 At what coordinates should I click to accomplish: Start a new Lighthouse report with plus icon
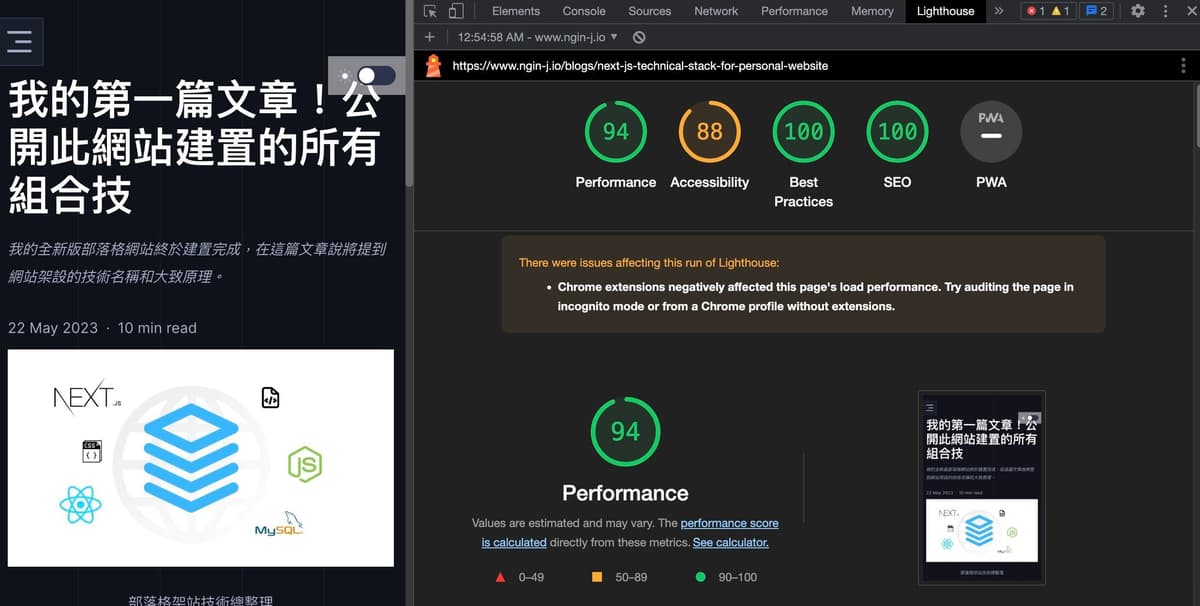[x=430, y=37]
